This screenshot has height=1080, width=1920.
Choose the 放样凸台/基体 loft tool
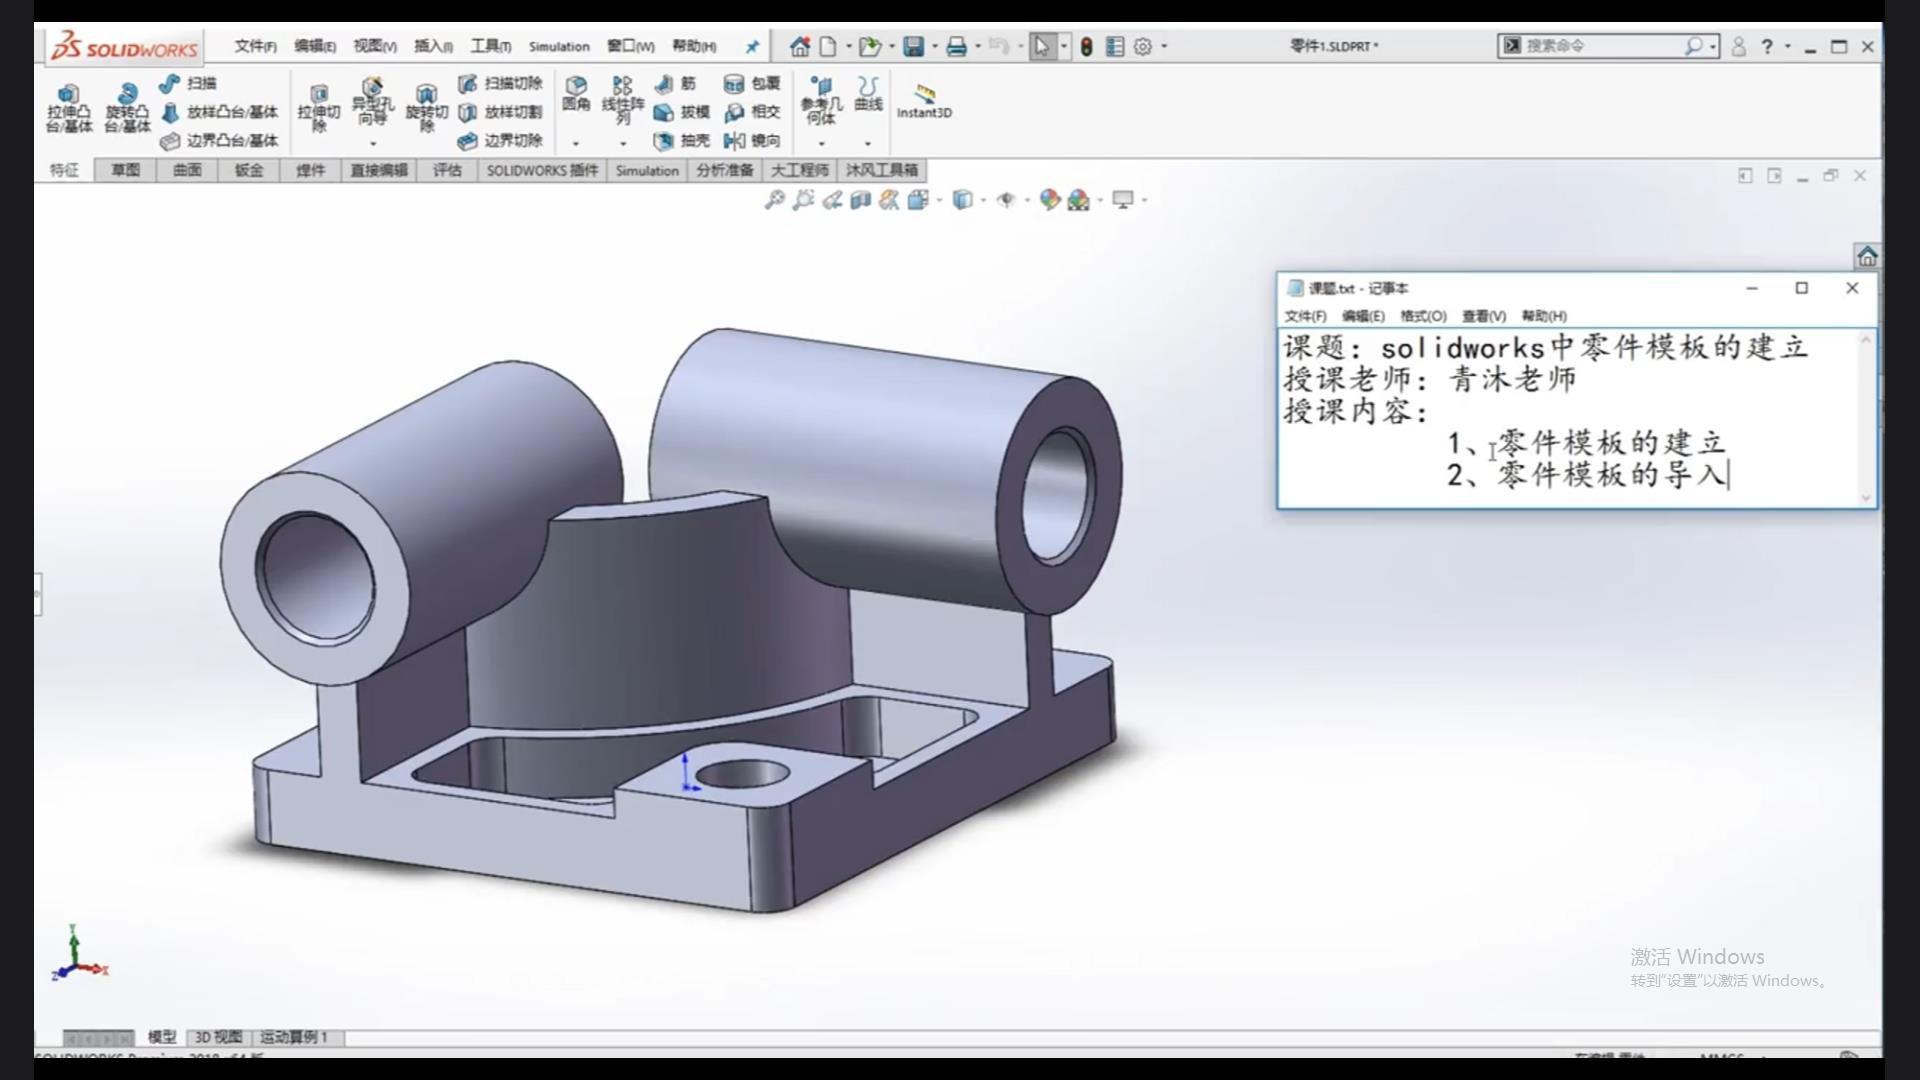(x=219, y=112)
